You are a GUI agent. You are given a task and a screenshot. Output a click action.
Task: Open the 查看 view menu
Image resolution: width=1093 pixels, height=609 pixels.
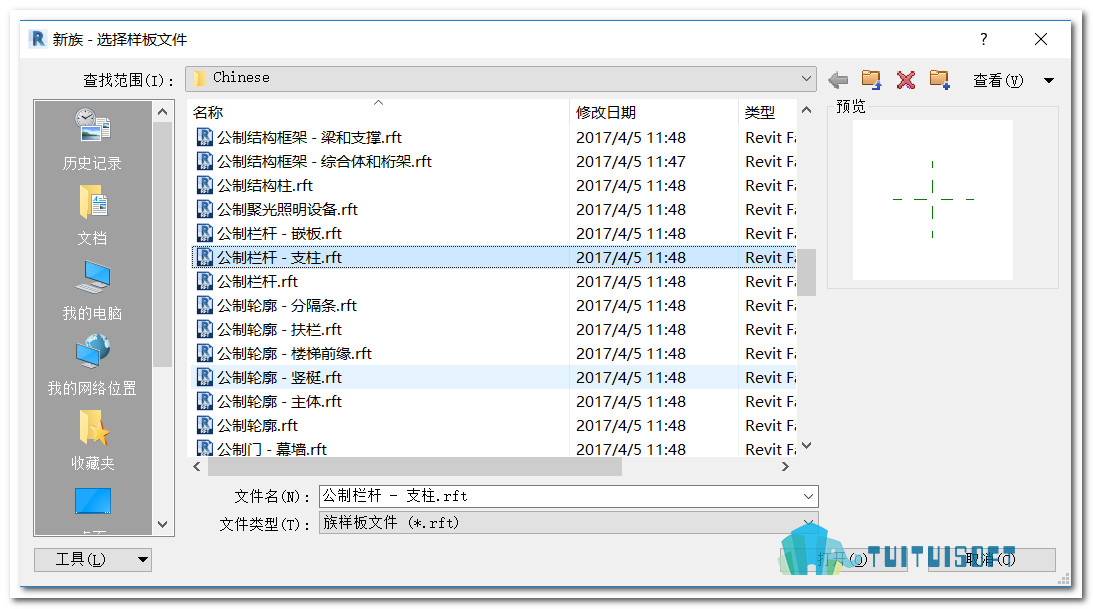[998, 80]
